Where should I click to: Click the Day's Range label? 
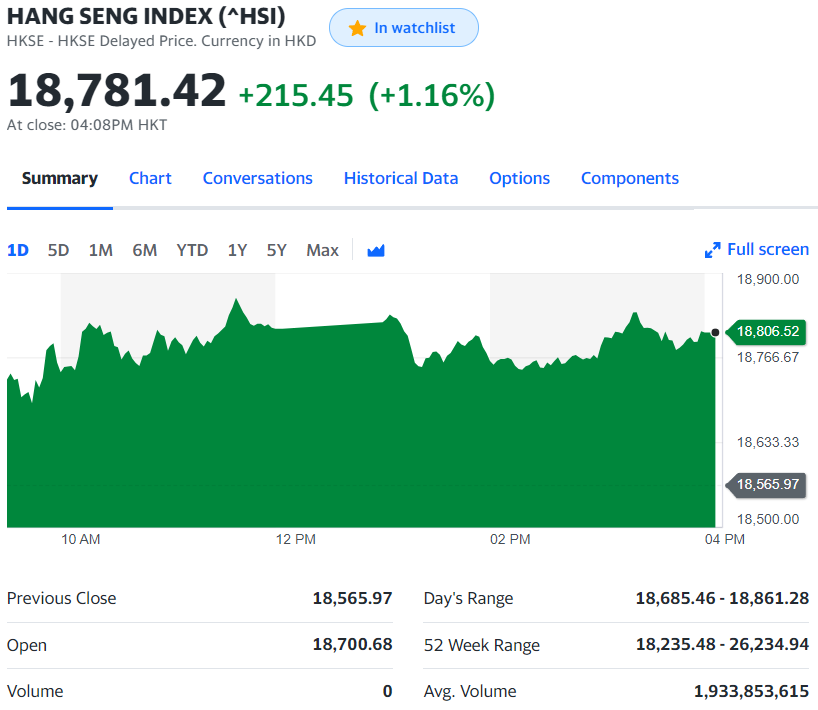(468, 598)
